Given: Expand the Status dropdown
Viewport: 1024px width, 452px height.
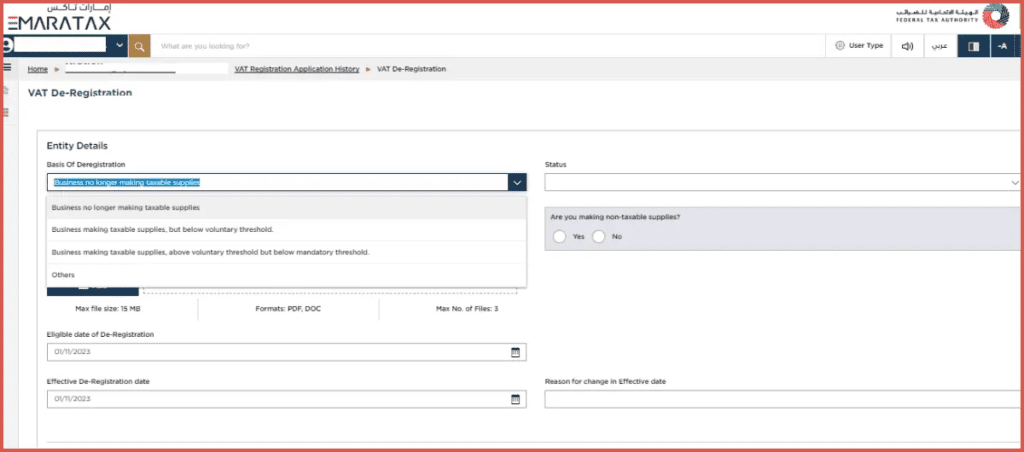Looking at the screenshot, I should point(1014,183).
